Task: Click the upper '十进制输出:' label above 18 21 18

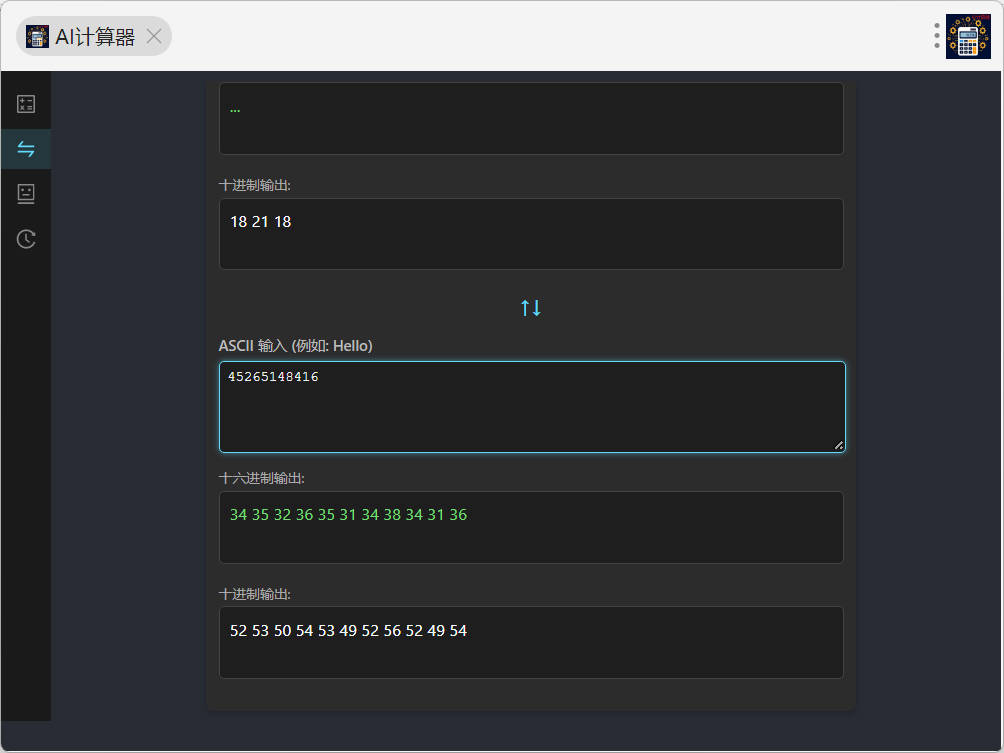Action: pyautogui.click(x=254, y=185)
